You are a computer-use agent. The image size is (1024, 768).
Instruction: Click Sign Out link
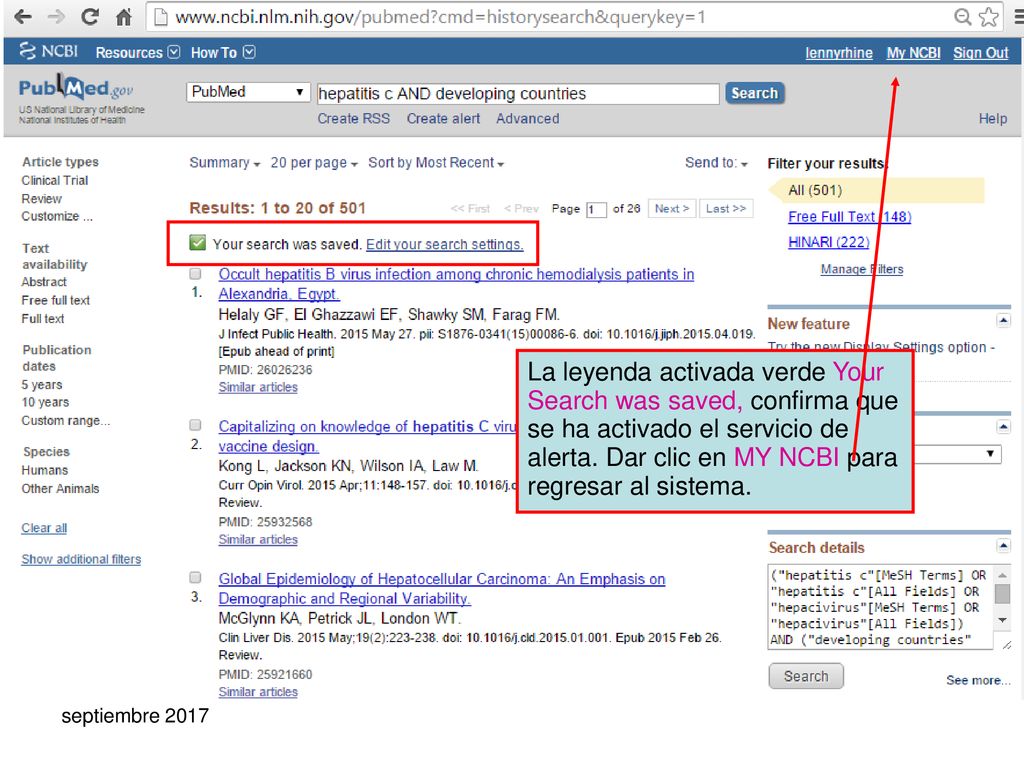[x=980, y=53]
